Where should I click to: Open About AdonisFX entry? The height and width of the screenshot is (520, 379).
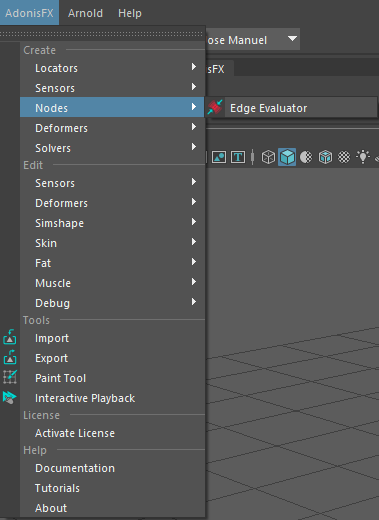[x=112, y=508]
